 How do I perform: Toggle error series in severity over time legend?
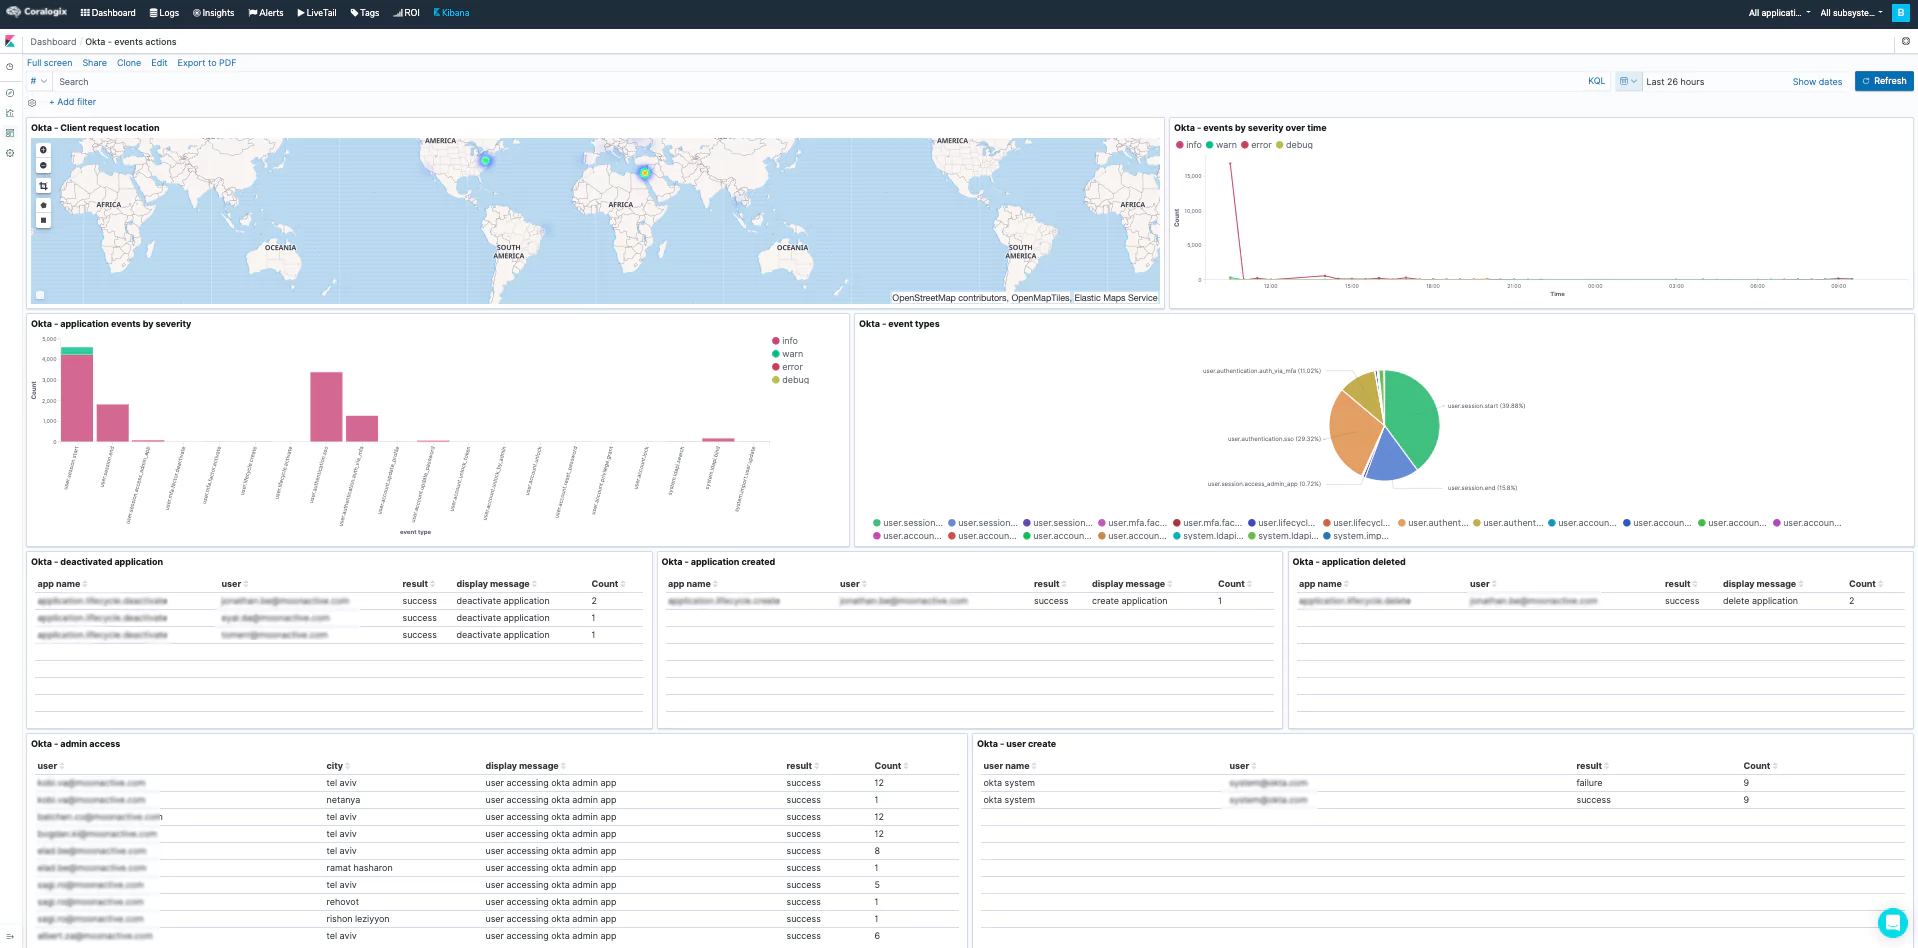point(1256,145)
